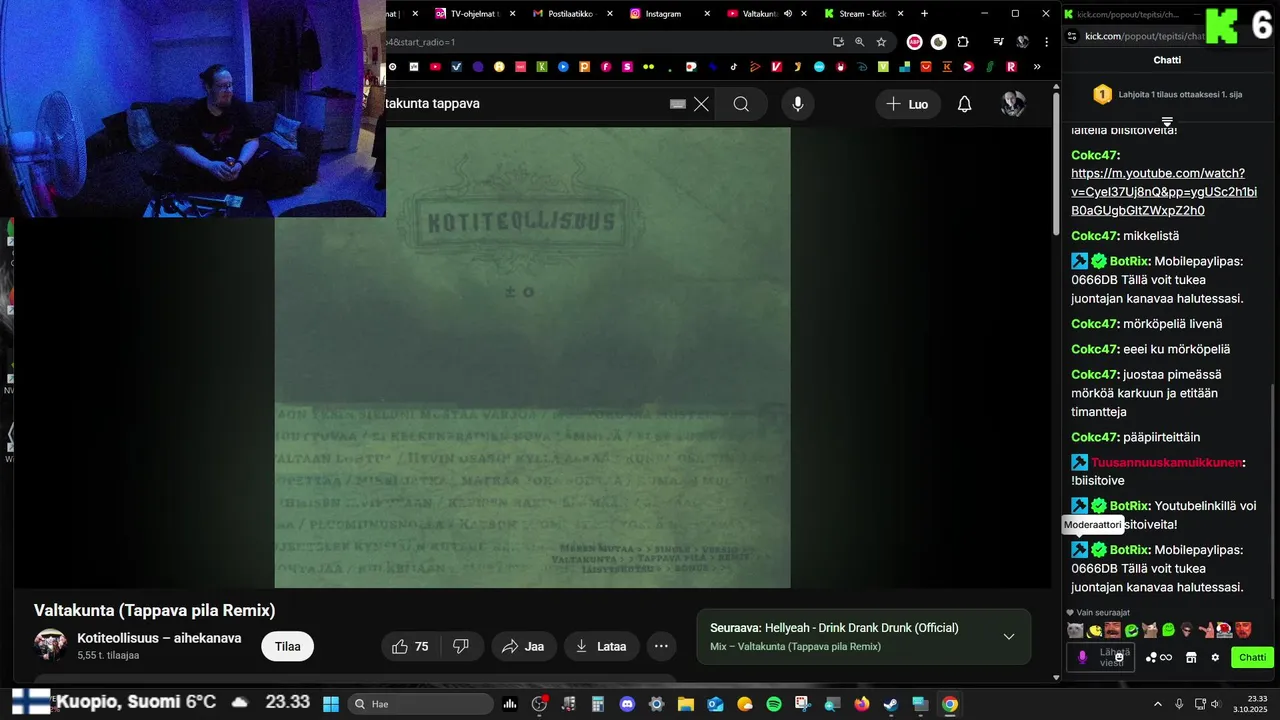Dislike the Valtakunta video
The height and width of the screenshot is (720, 1280).
[x=461, y=646]
